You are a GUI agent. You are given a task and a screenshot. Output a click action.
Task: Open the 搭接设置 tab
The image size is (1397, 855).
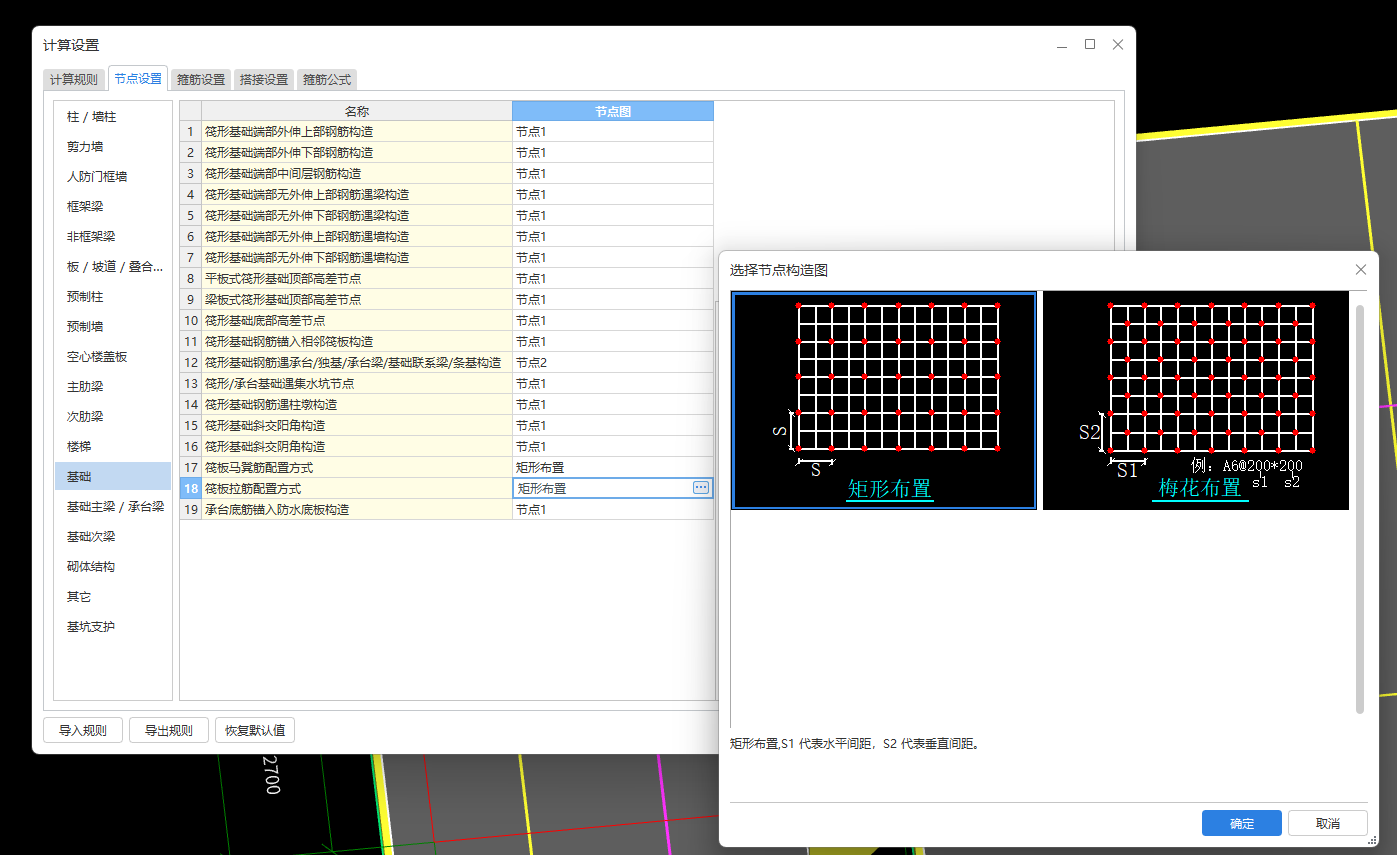pyautogui.click(x=264, y=79)
